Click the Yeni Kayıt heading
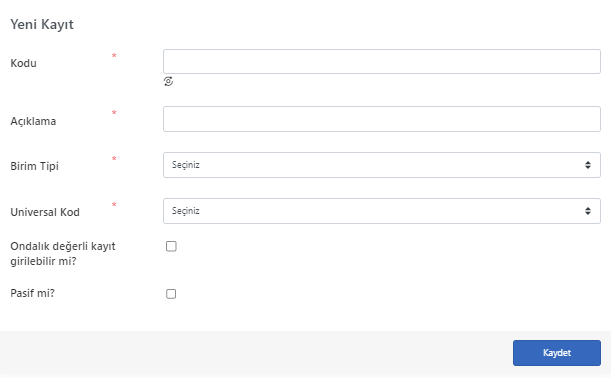Screen dimensions: 611x378 click(42, 24)
